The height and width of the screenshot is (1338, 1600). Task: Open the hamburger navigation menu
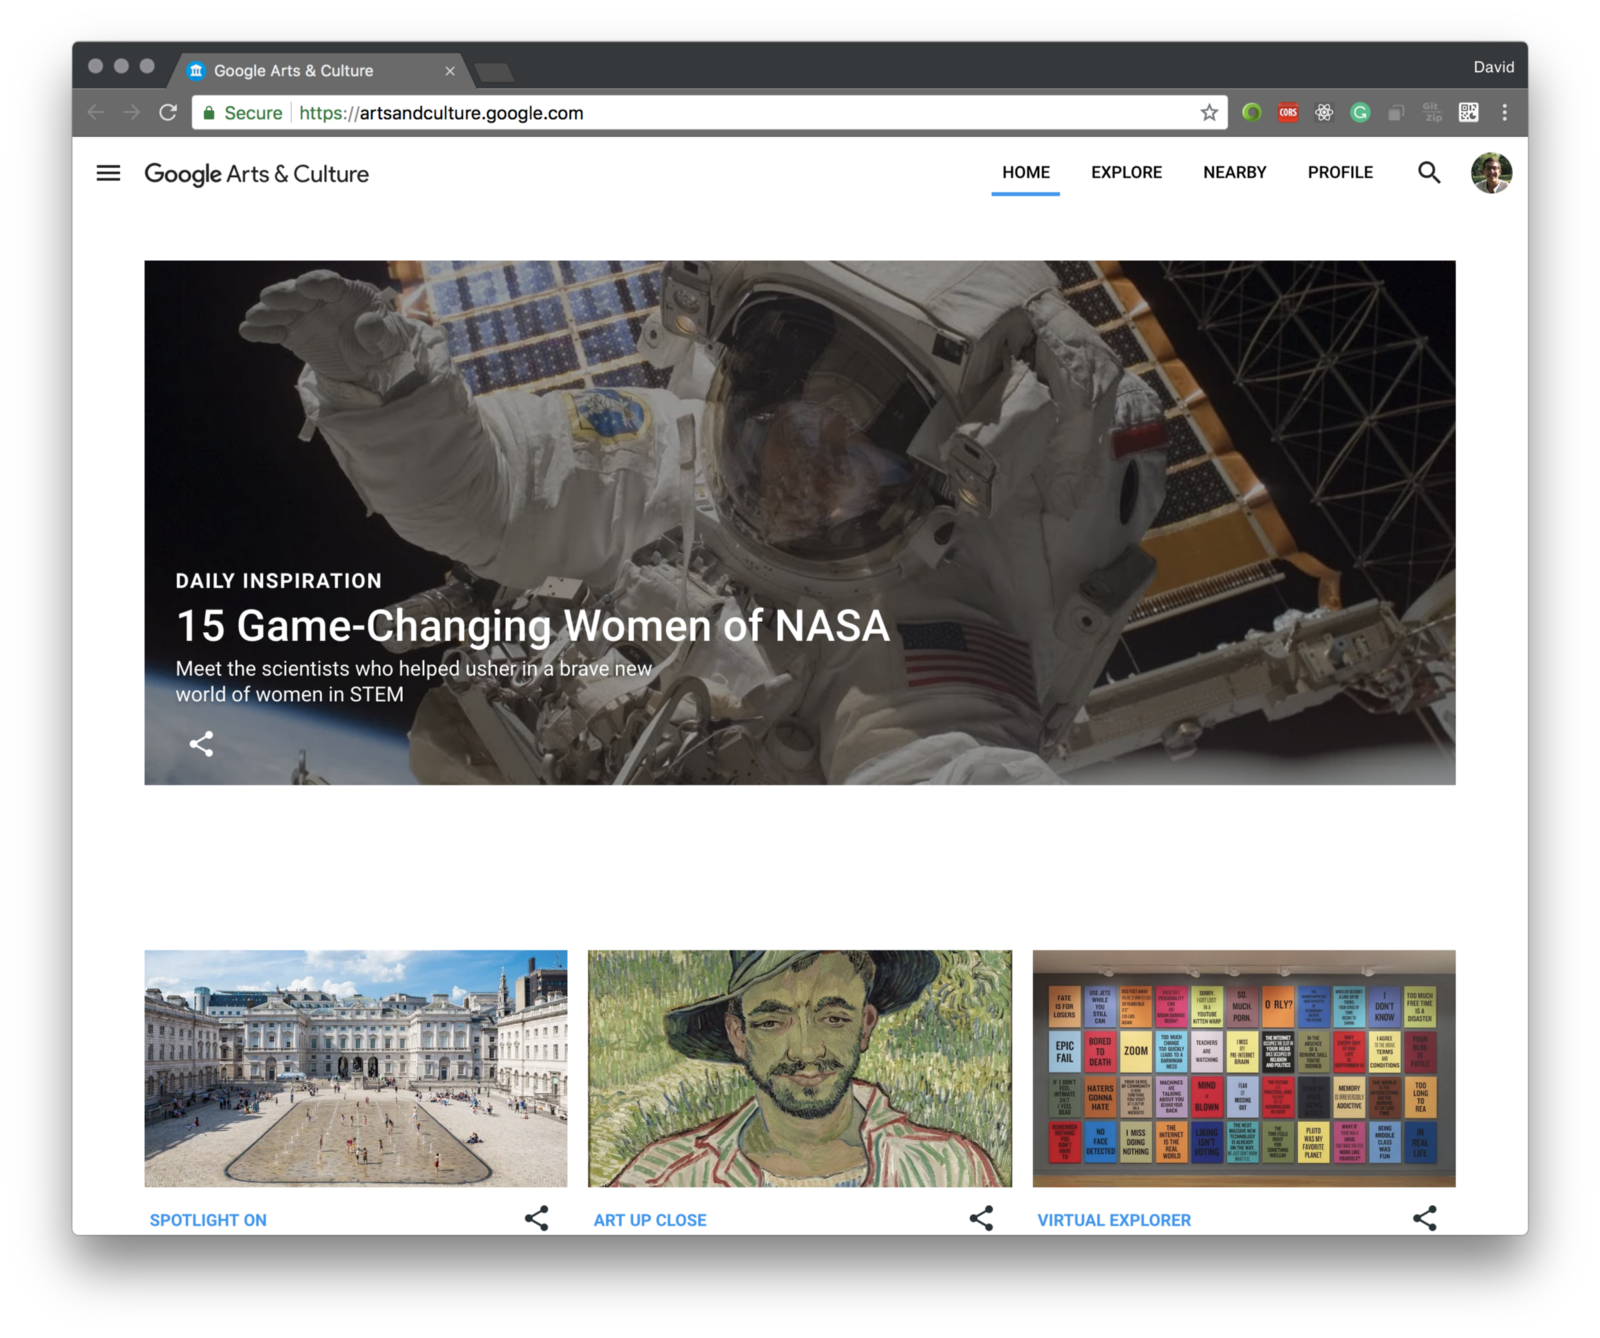[108, 173]
